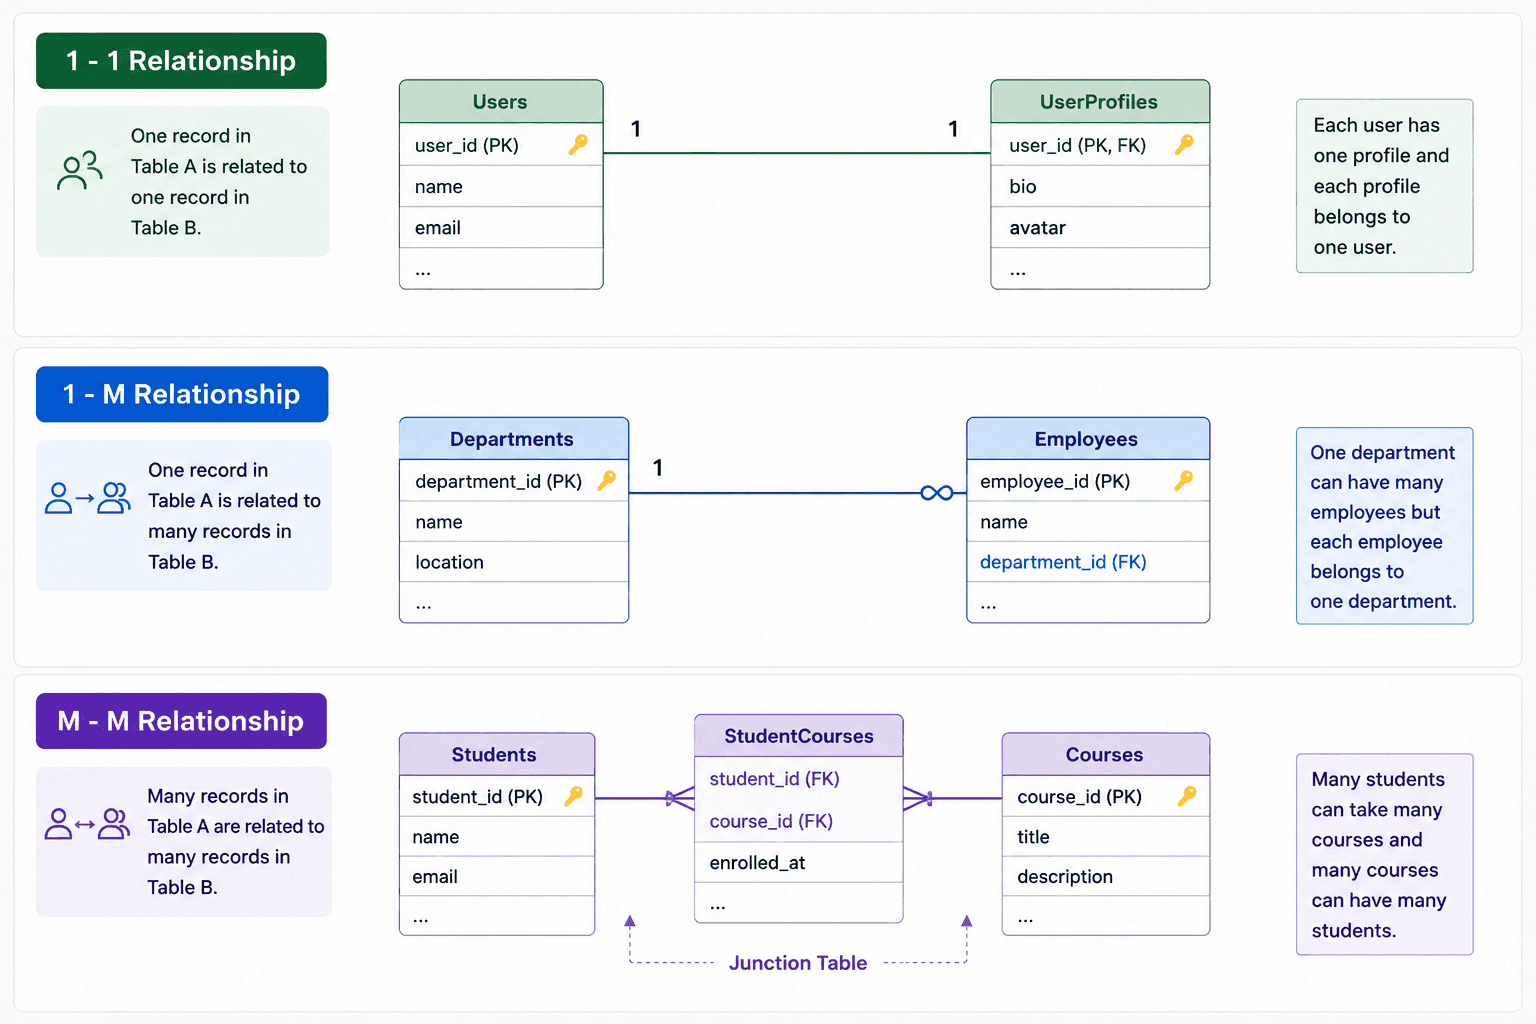The height and width of the screenshot is (1024, 1536).
Task: Click the name row in the Users table
Action: [x=501, y=187]
